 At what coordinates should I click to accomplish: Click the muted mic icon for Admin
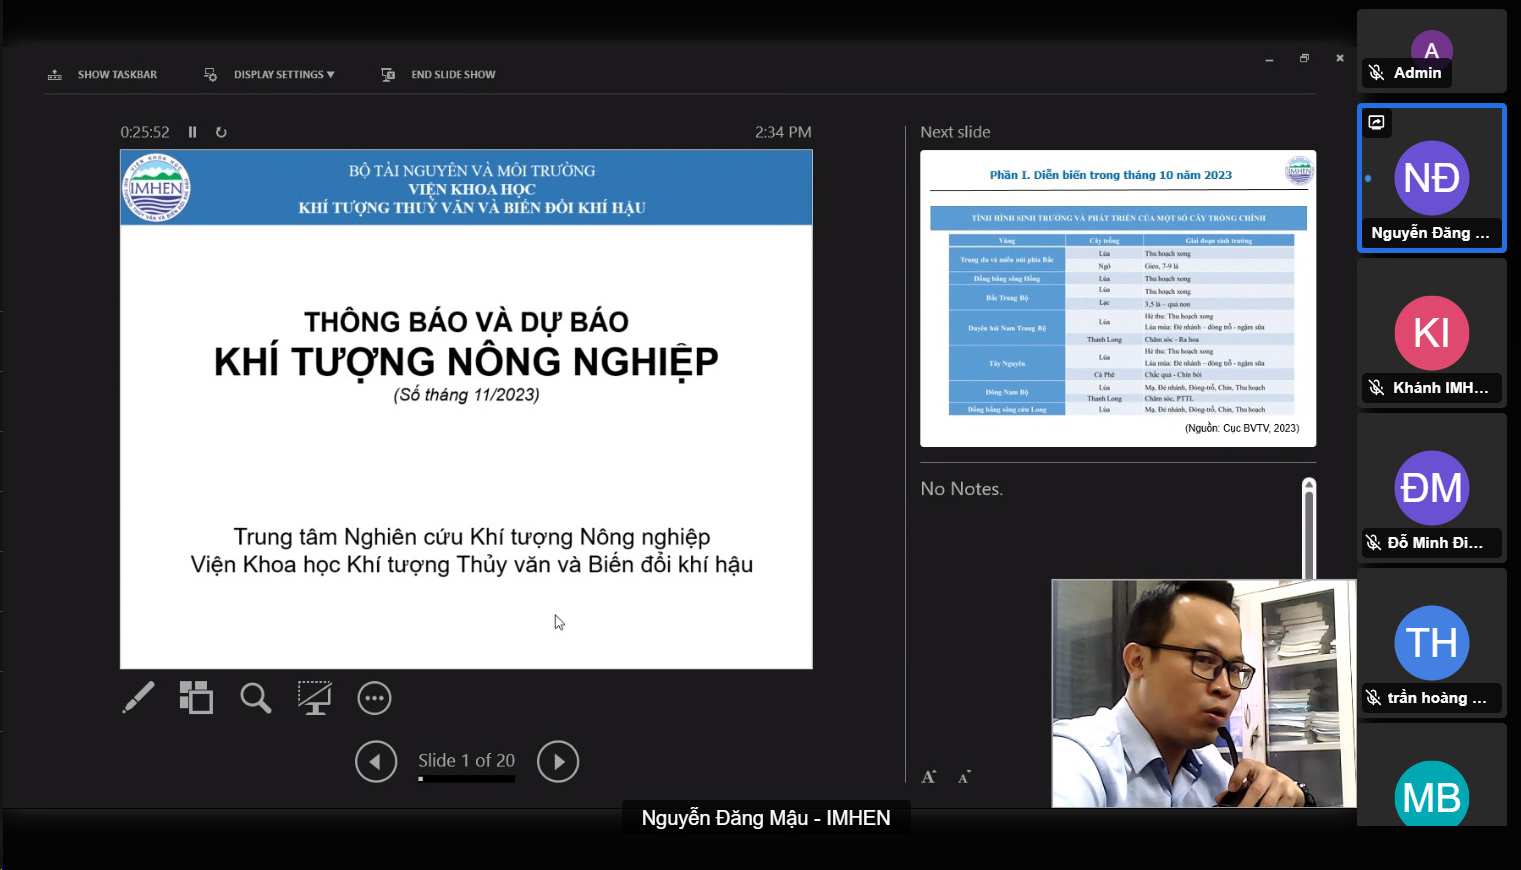pos(1377,73)
